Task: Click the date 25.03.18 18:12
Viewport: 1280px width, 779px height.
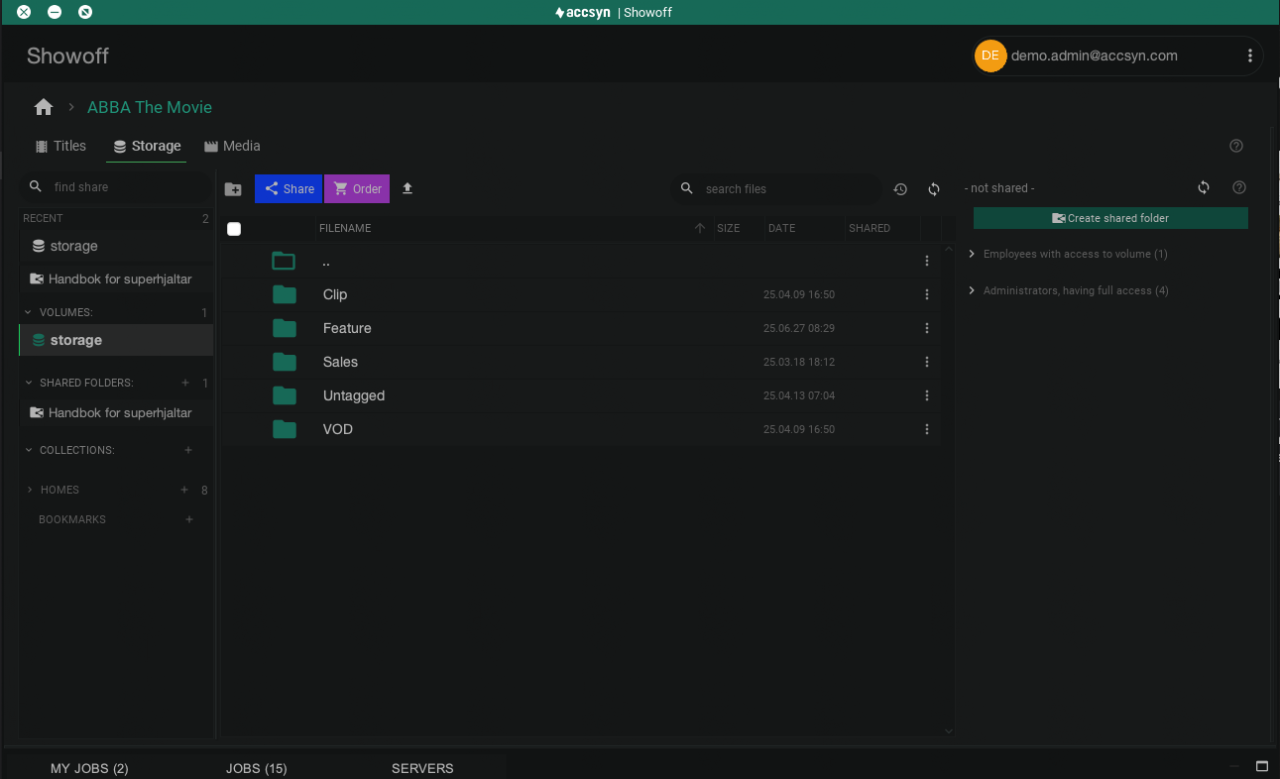Action: coord(799,362)
